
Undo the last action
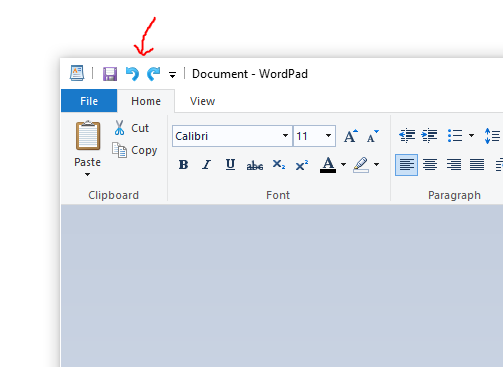coord(132,74)
